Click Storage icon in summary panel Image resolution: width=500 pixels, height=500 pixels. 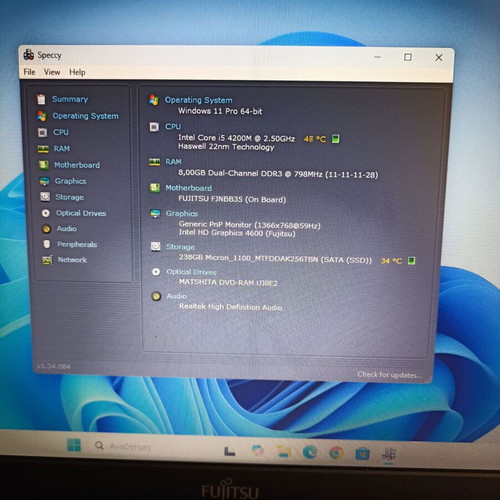[155, 247]
